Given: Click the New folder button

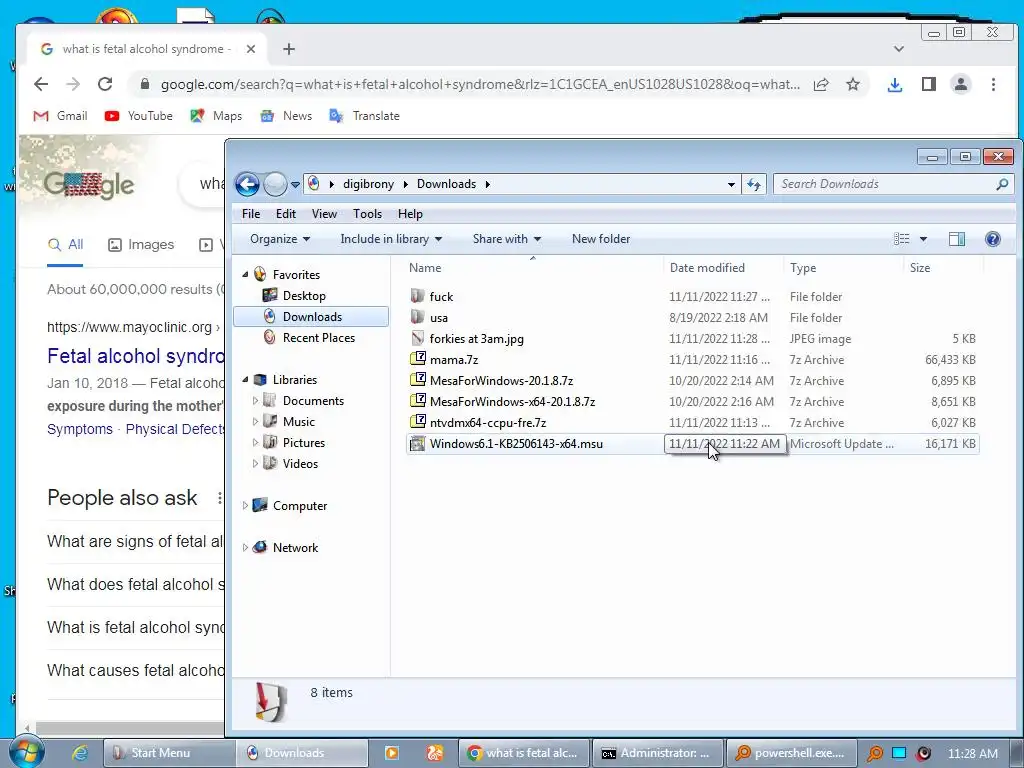Looking at the screenshot, I should coord(601,239).
